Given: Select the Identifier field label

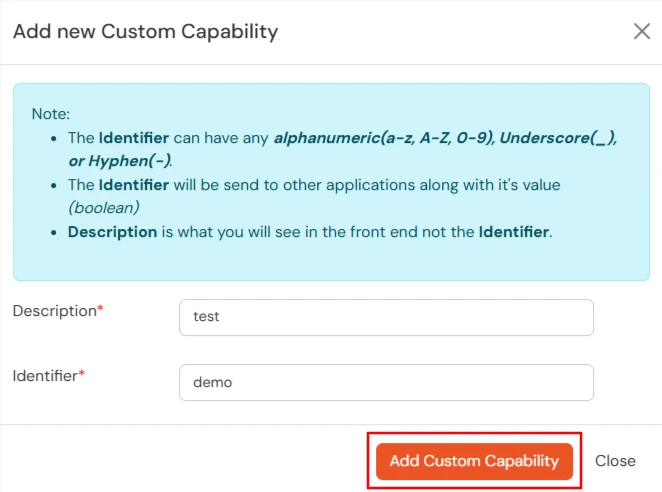Looking at the screenshot, I should [x=49, y=376].
